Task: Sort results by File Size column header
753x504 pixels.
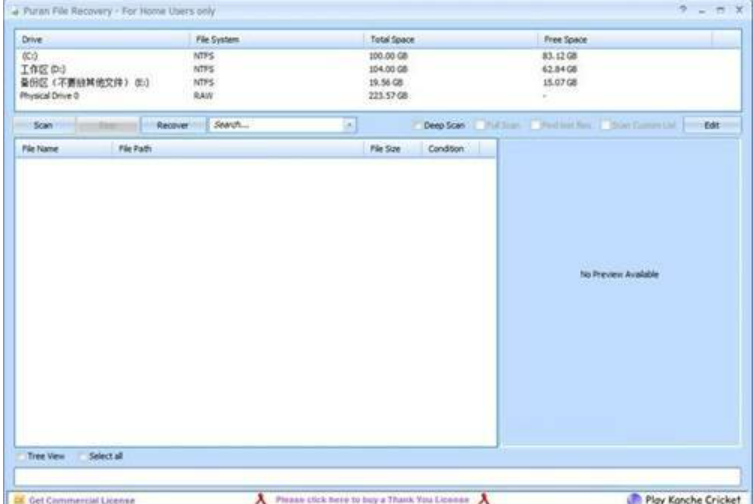Action: [392, 149]
